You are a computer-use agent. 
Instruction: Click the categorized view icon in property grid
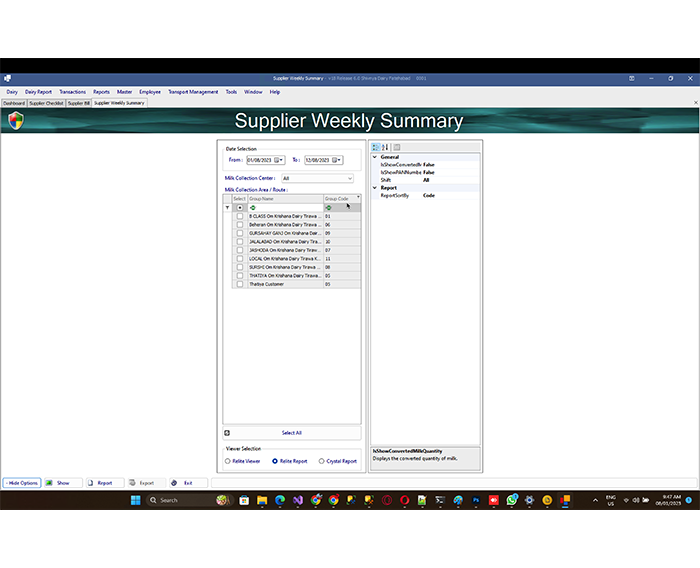375,147
